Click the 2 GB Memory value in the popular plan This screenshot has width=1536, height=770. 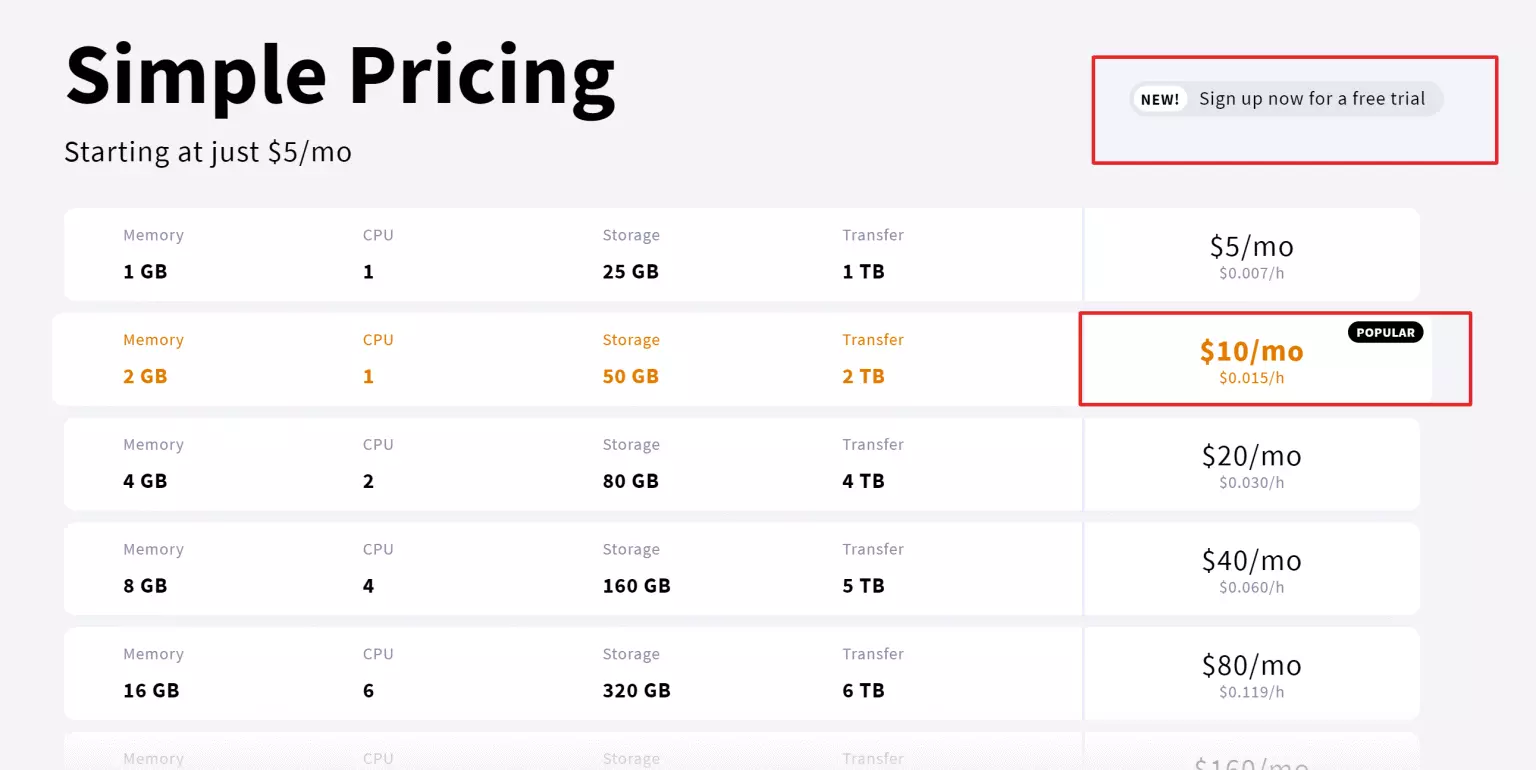tap(145, 376)
